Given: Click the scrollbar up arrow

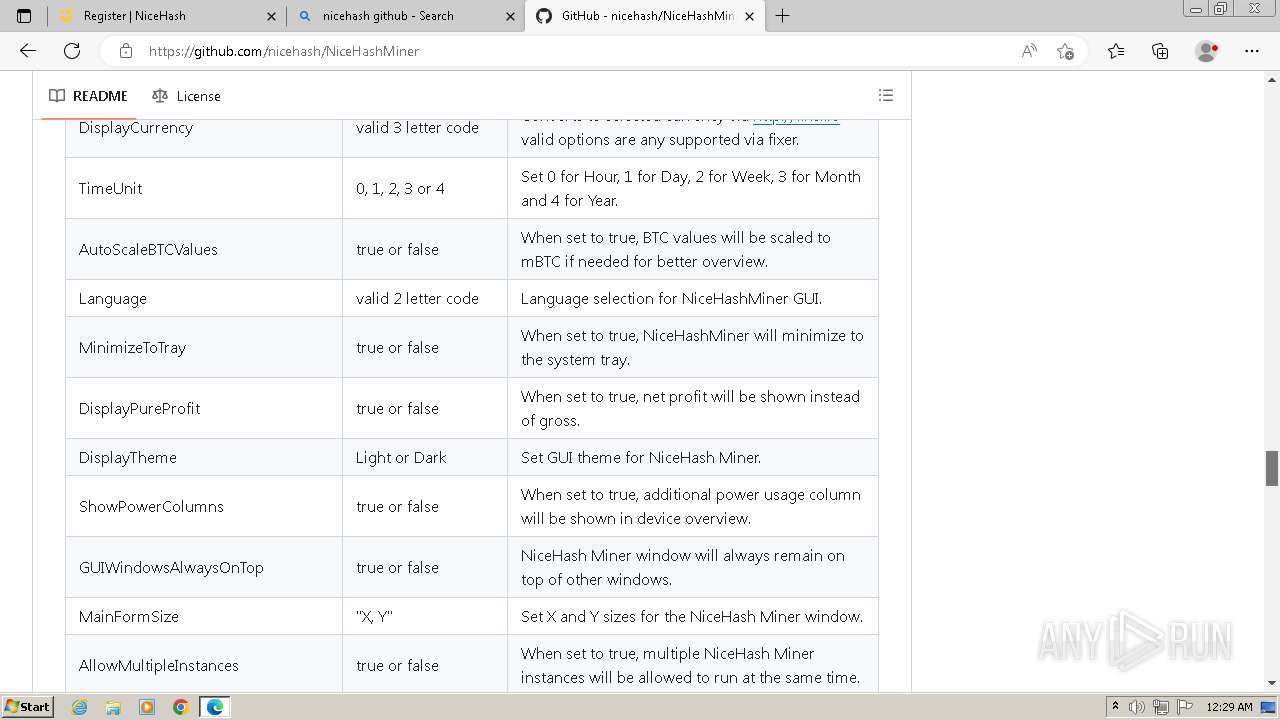Looking at the screenshot, I should click(1272, 78).
